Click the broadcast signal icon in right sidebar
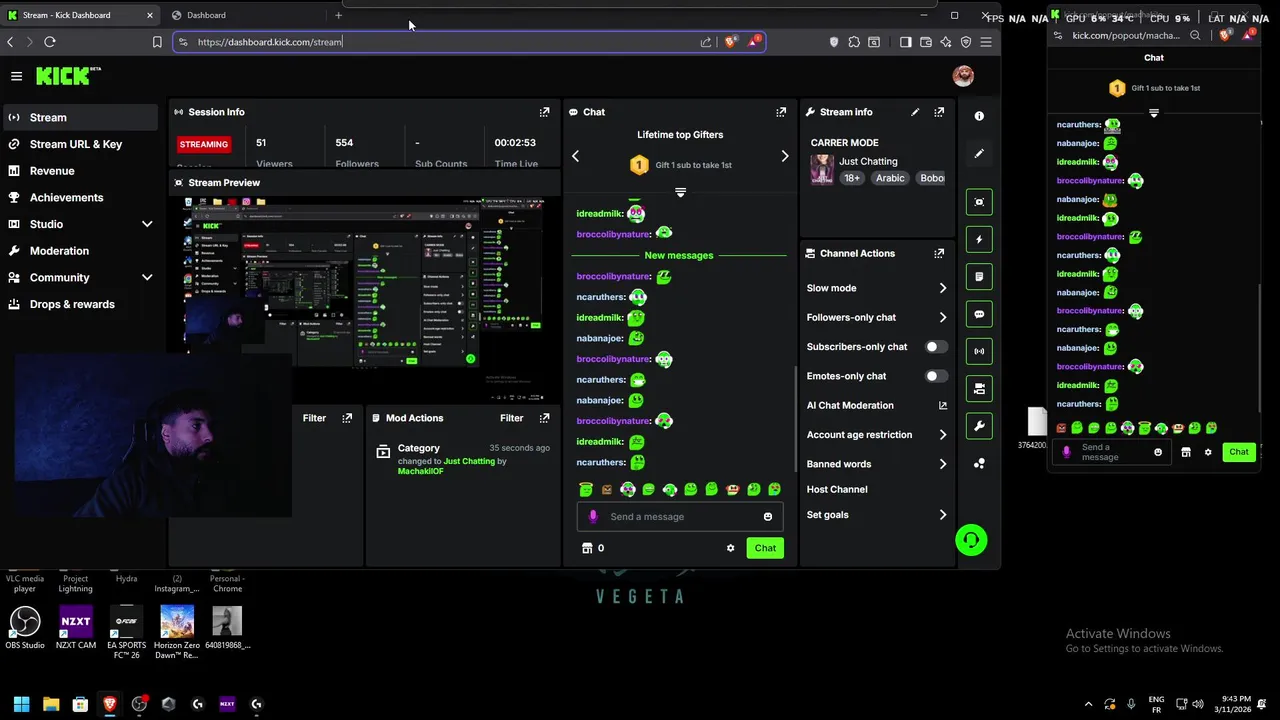This screenshot has width=1280, height=720. pyautogui.click(x=979, y=351)
